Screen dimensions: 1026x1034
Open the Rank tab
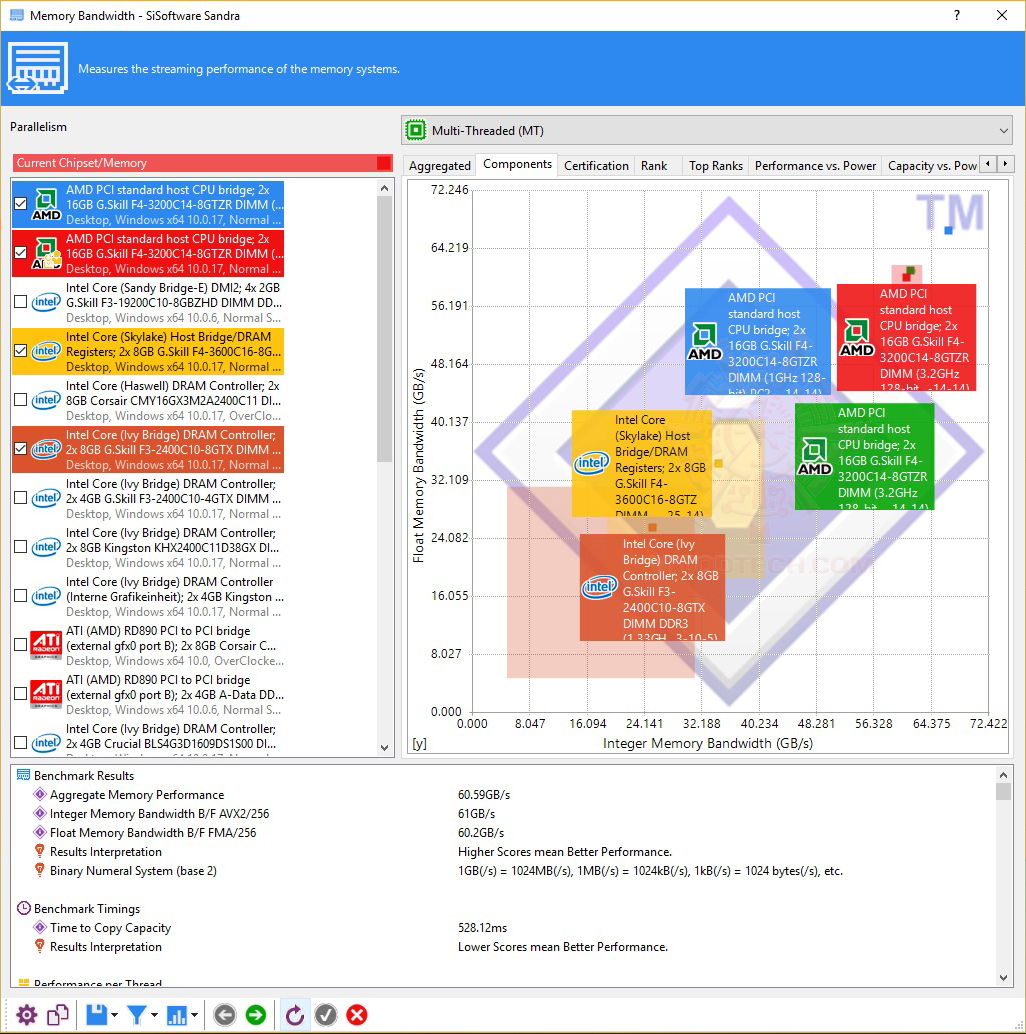tap(653, 166)
